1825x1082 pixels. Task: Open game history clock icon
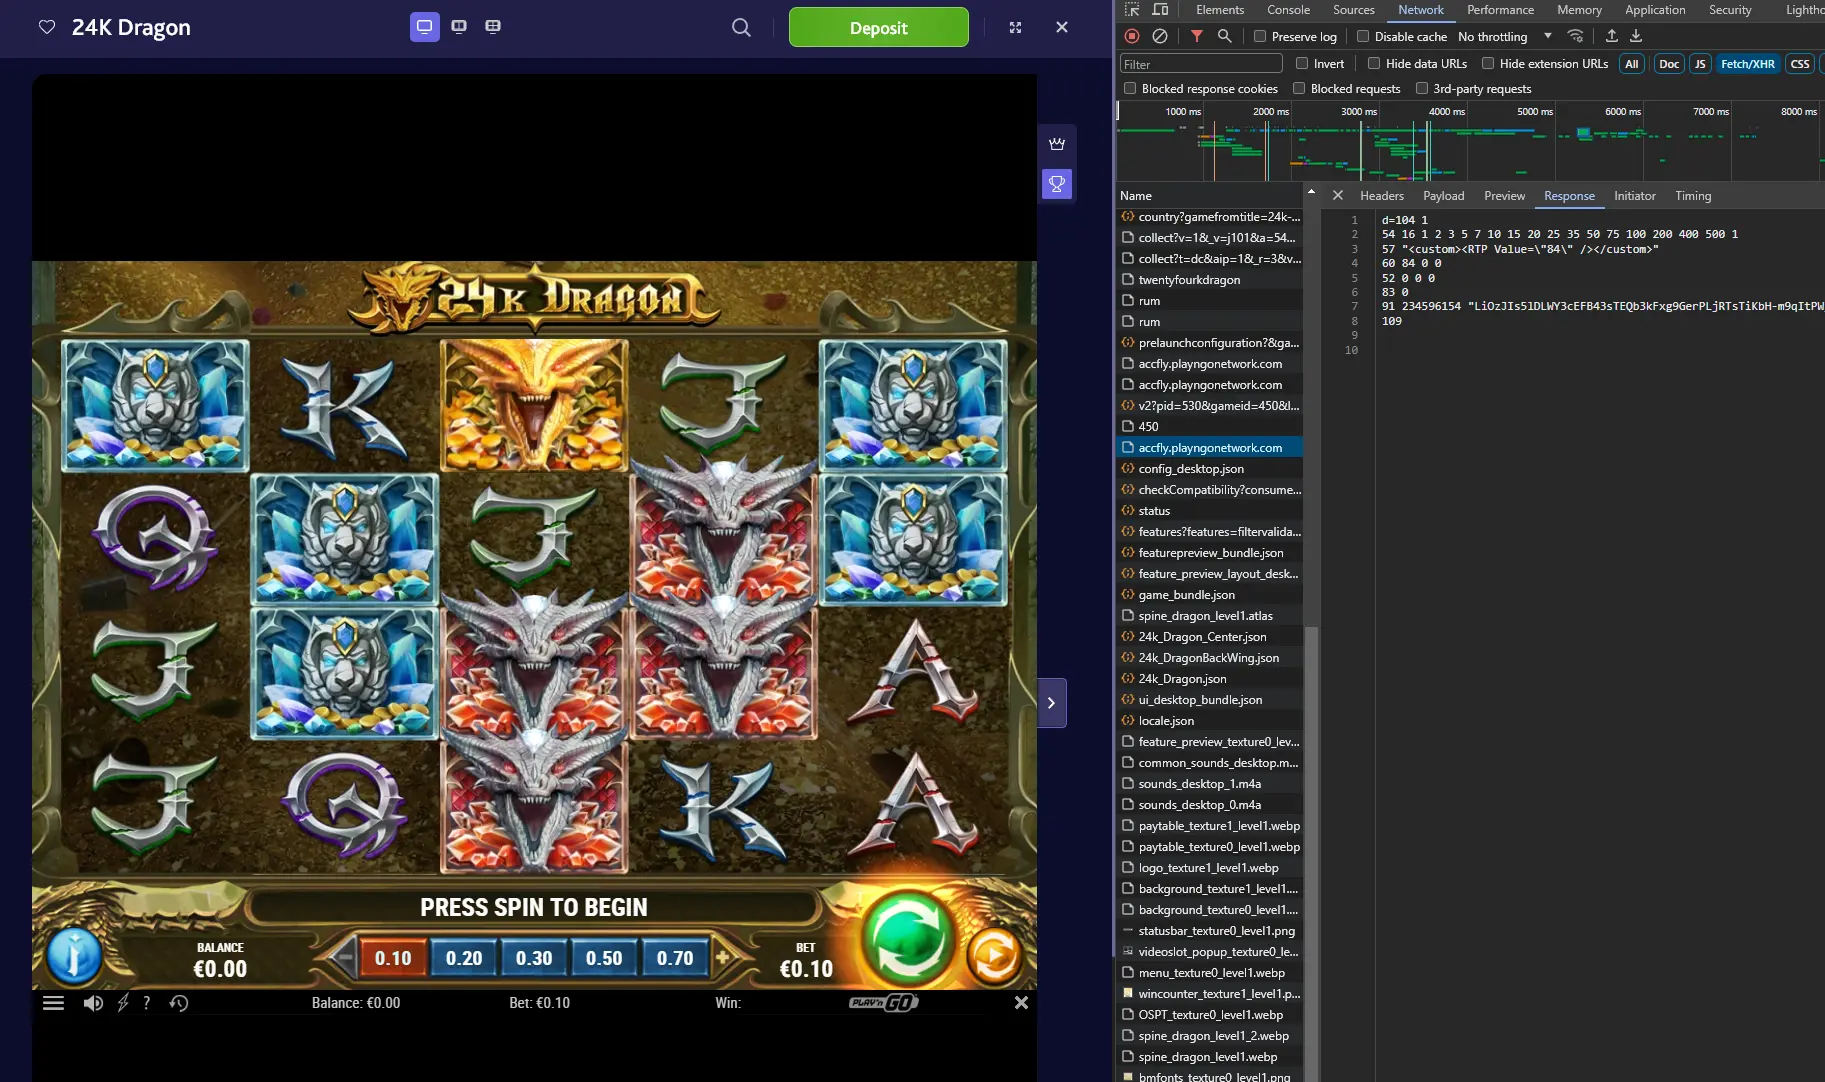click(x=179, y=1003)
